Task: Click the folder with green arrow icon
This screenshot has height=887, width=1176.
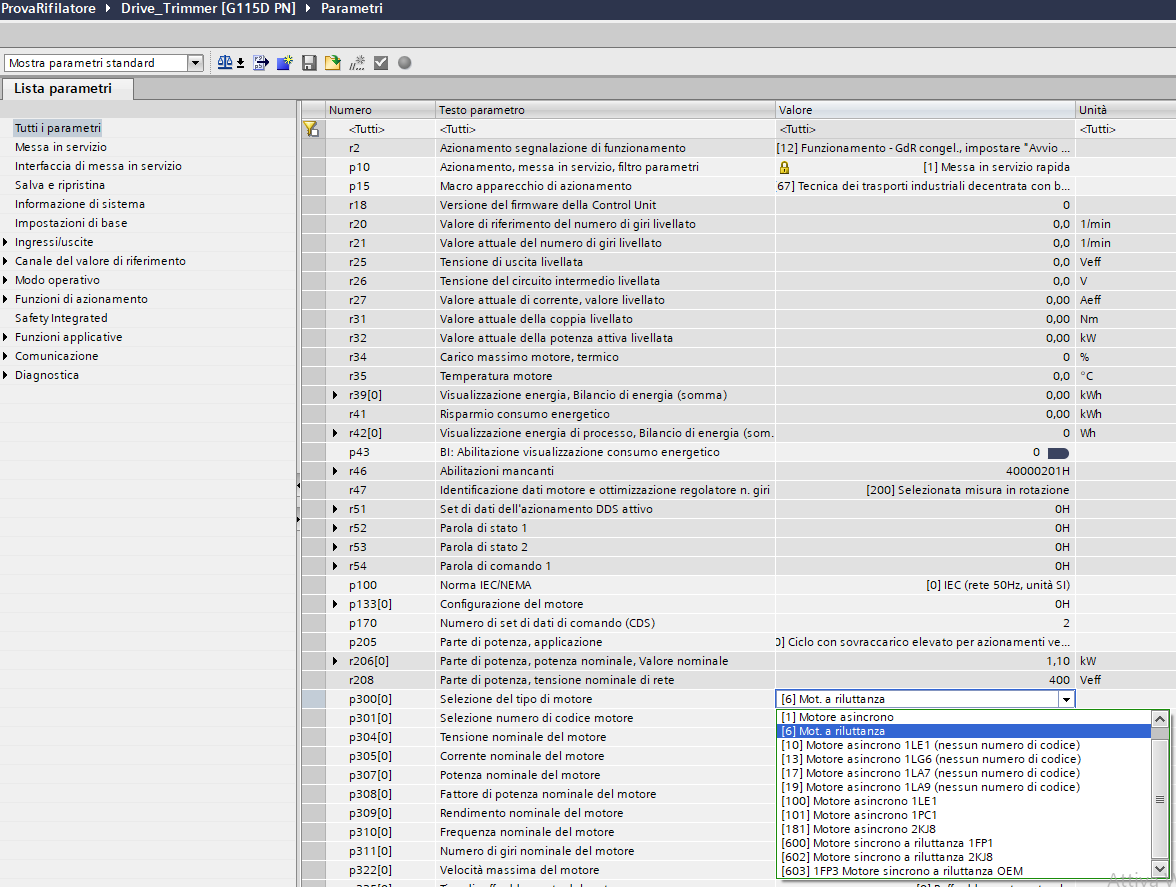Action: (332, 63)
